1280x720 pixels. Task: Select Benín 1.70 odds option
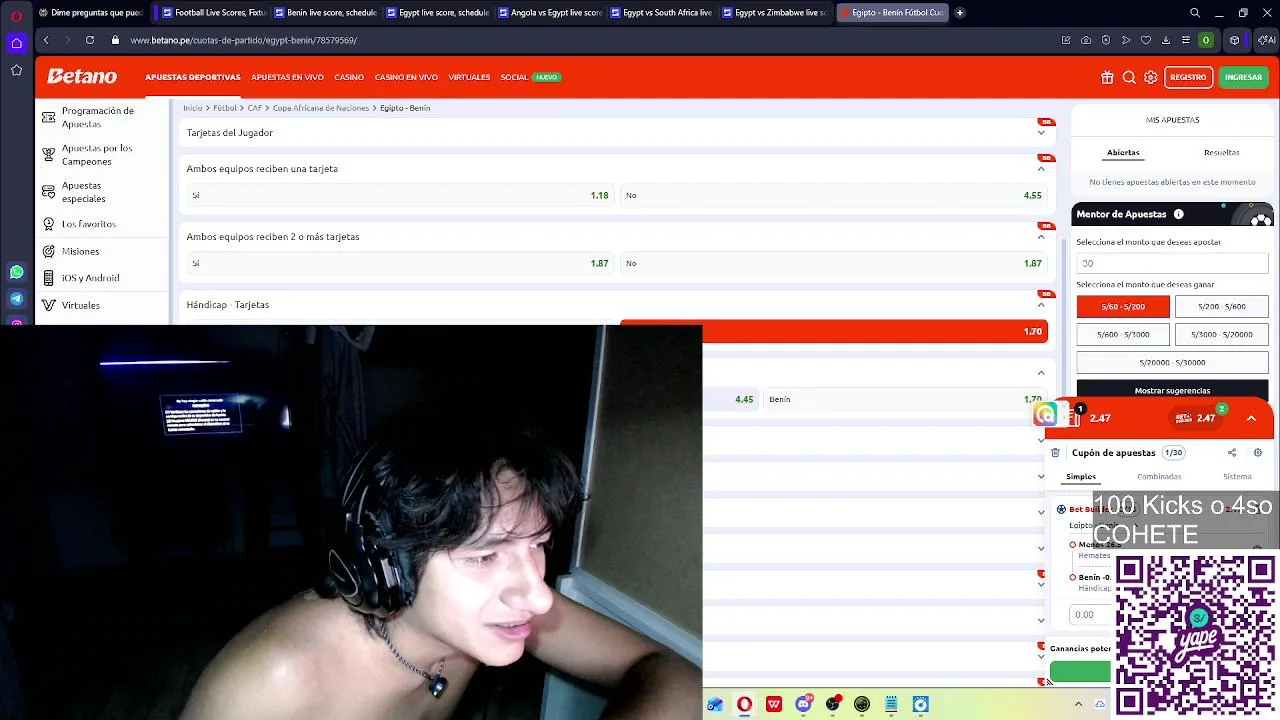click(906, 399)
